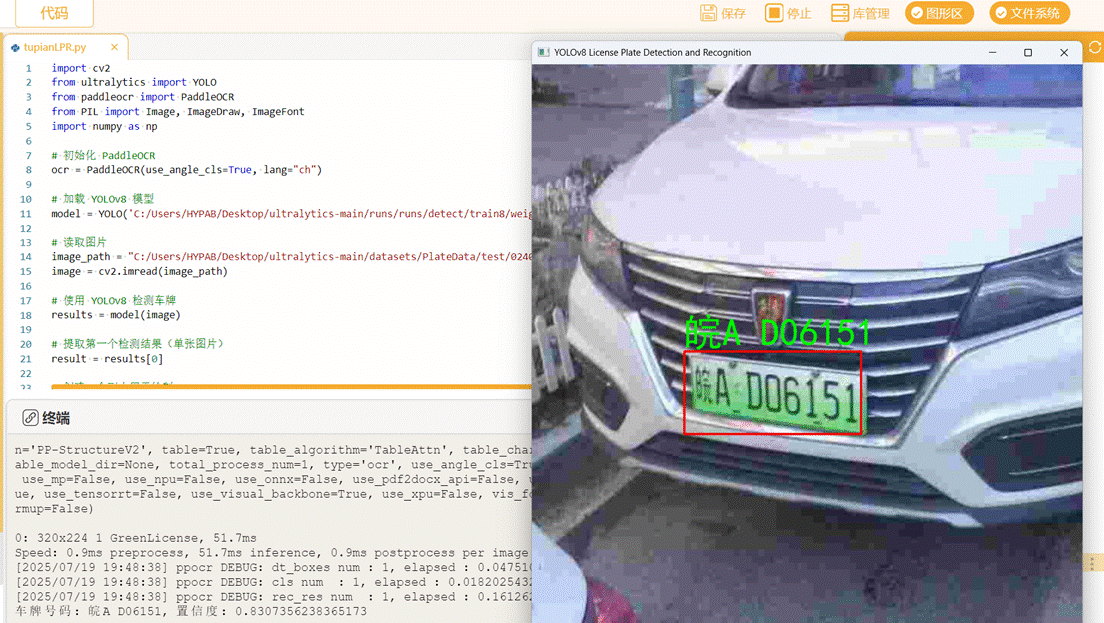Image resolution: width=1104 pixels, height=623 pixels.
Task: Click the 'model = YOLO(' line
Action: pyautogui.click(x=291, y=213)
